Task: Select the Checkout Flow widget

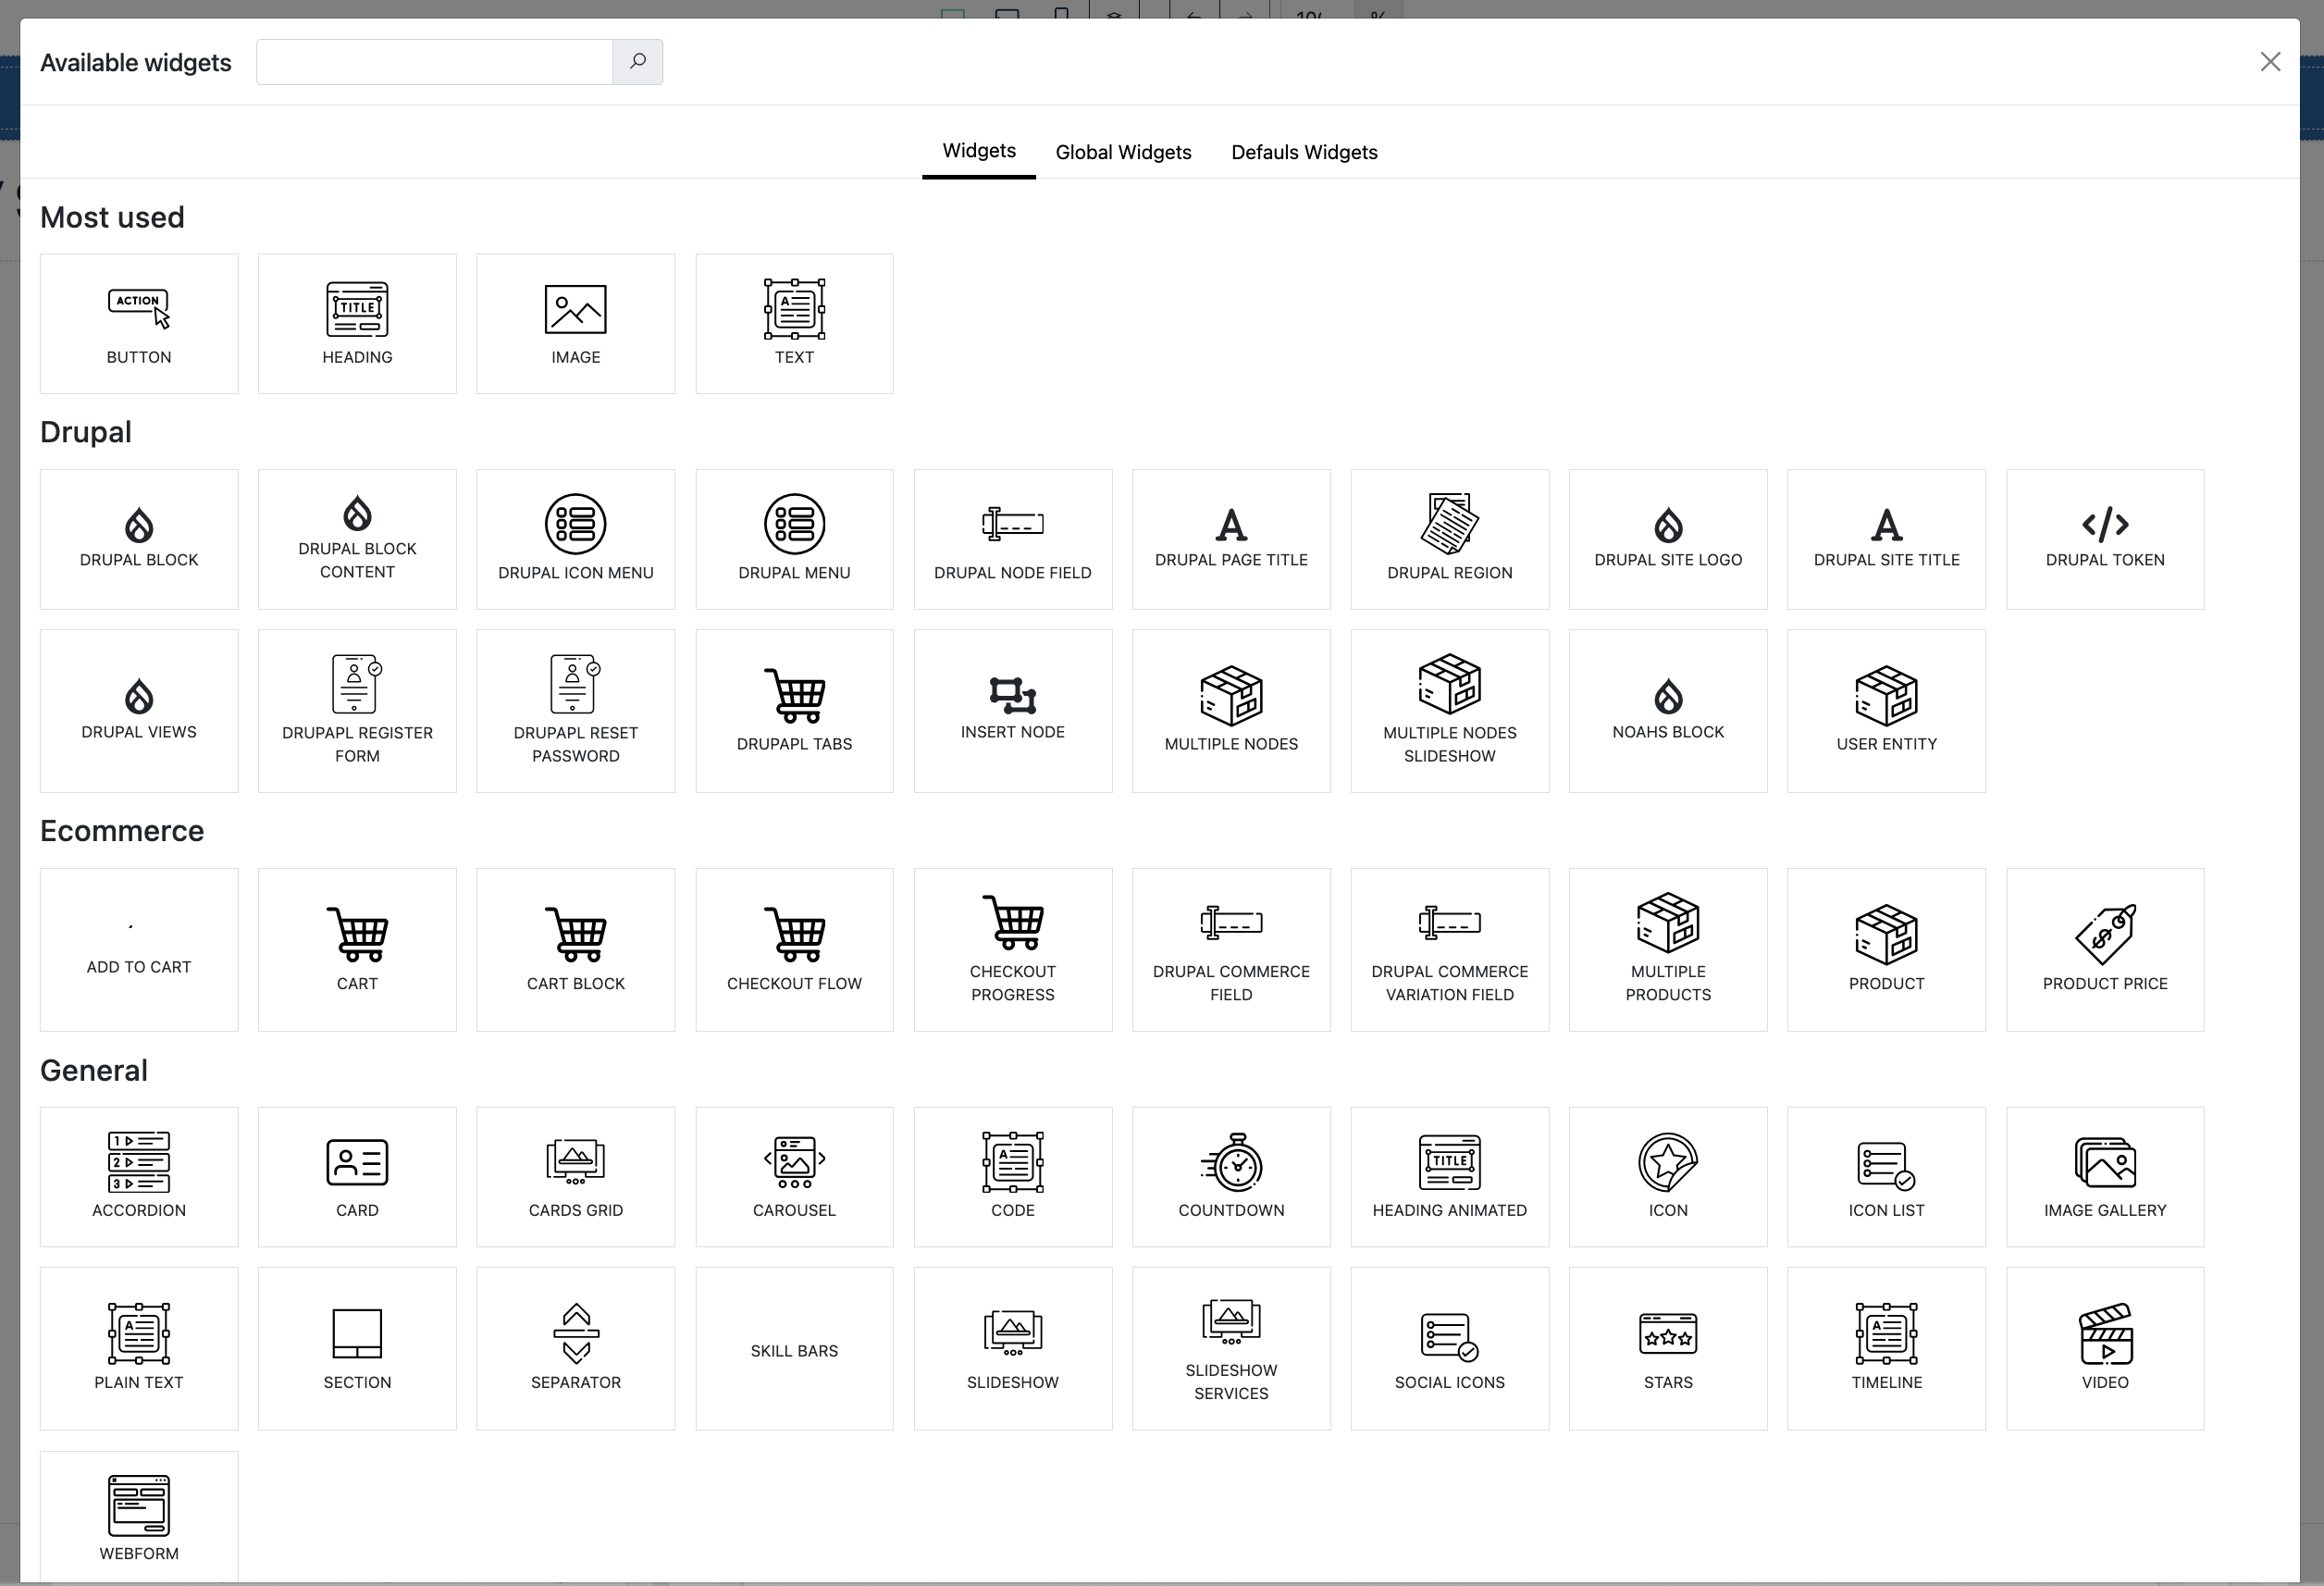Action: point(794,950)
